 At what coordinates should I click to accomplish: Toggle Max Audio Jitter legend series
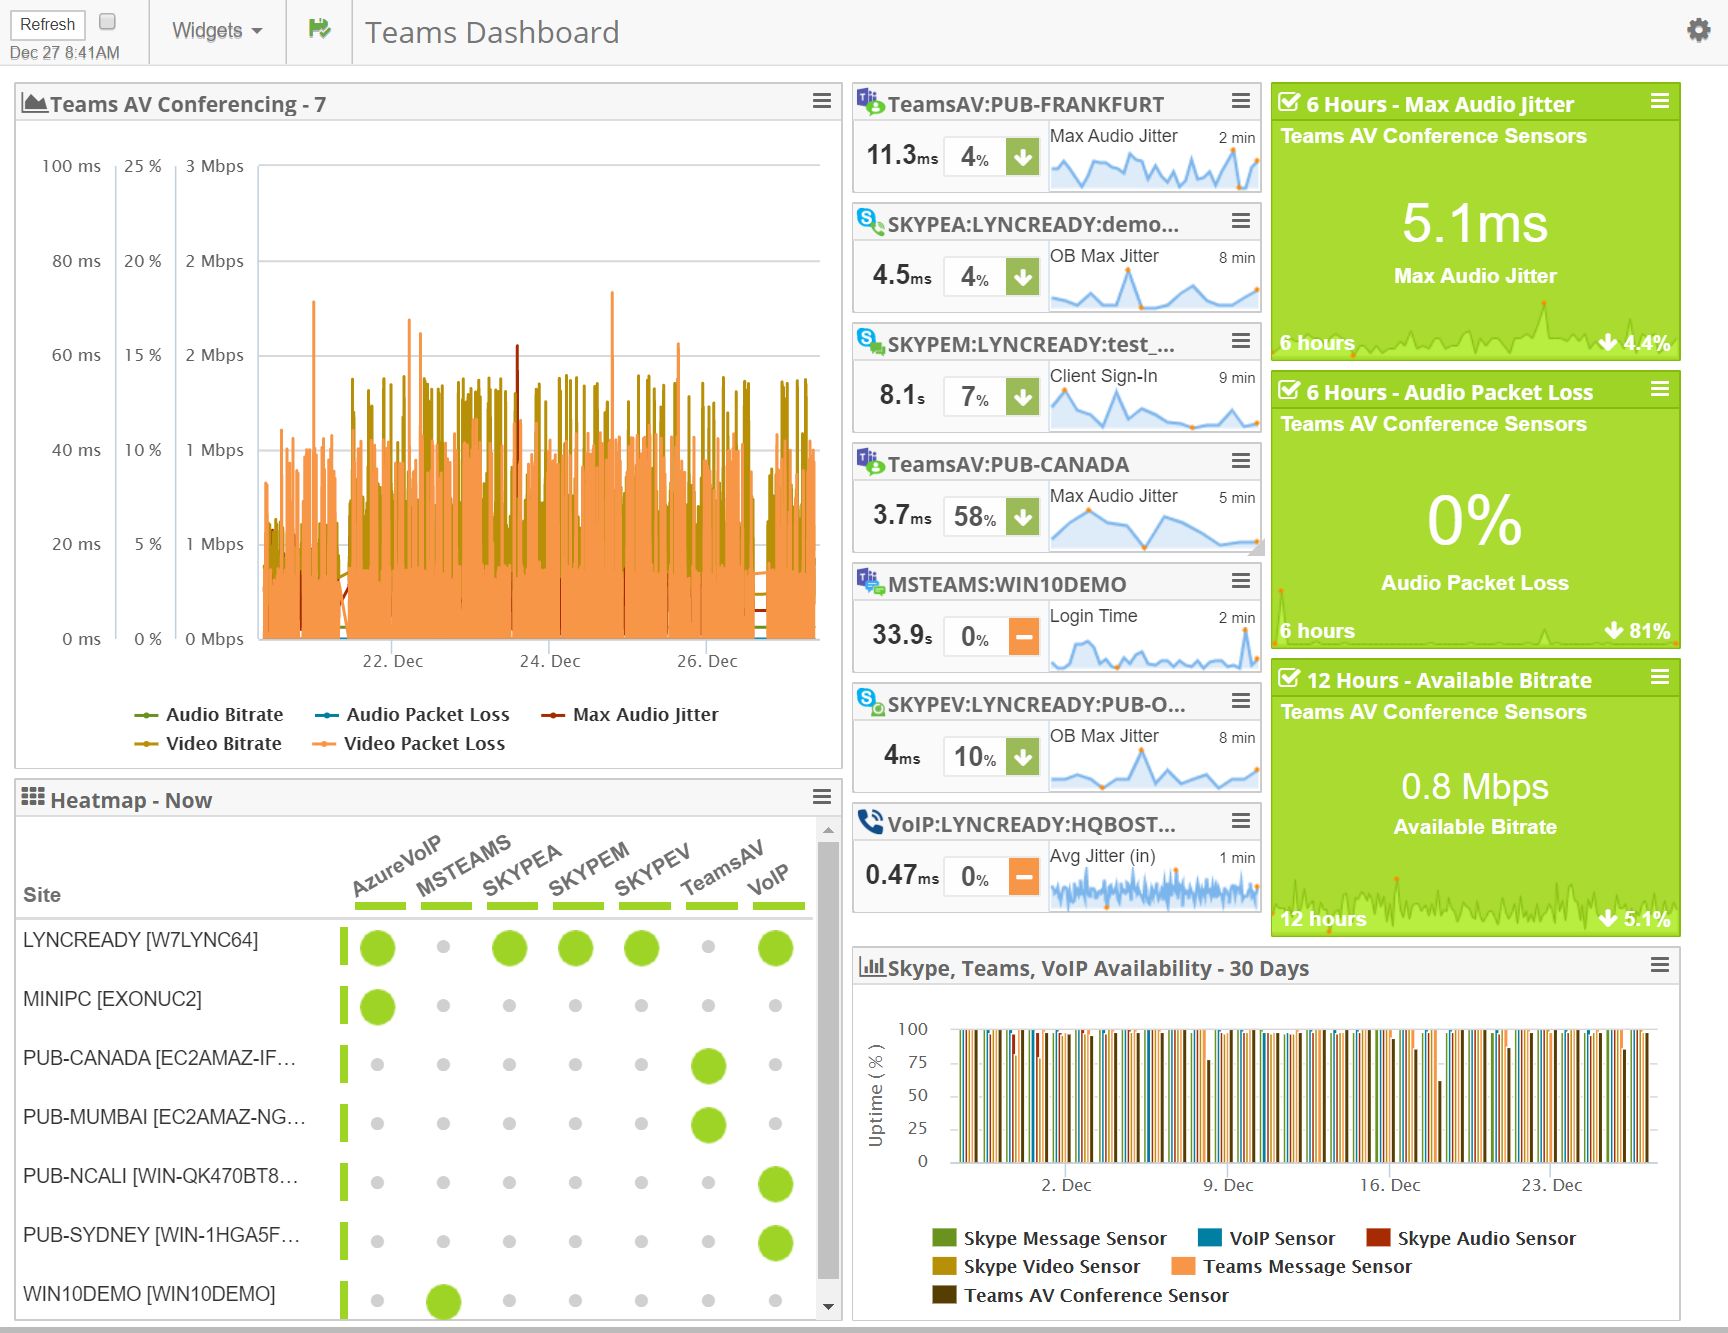(629, 715)
